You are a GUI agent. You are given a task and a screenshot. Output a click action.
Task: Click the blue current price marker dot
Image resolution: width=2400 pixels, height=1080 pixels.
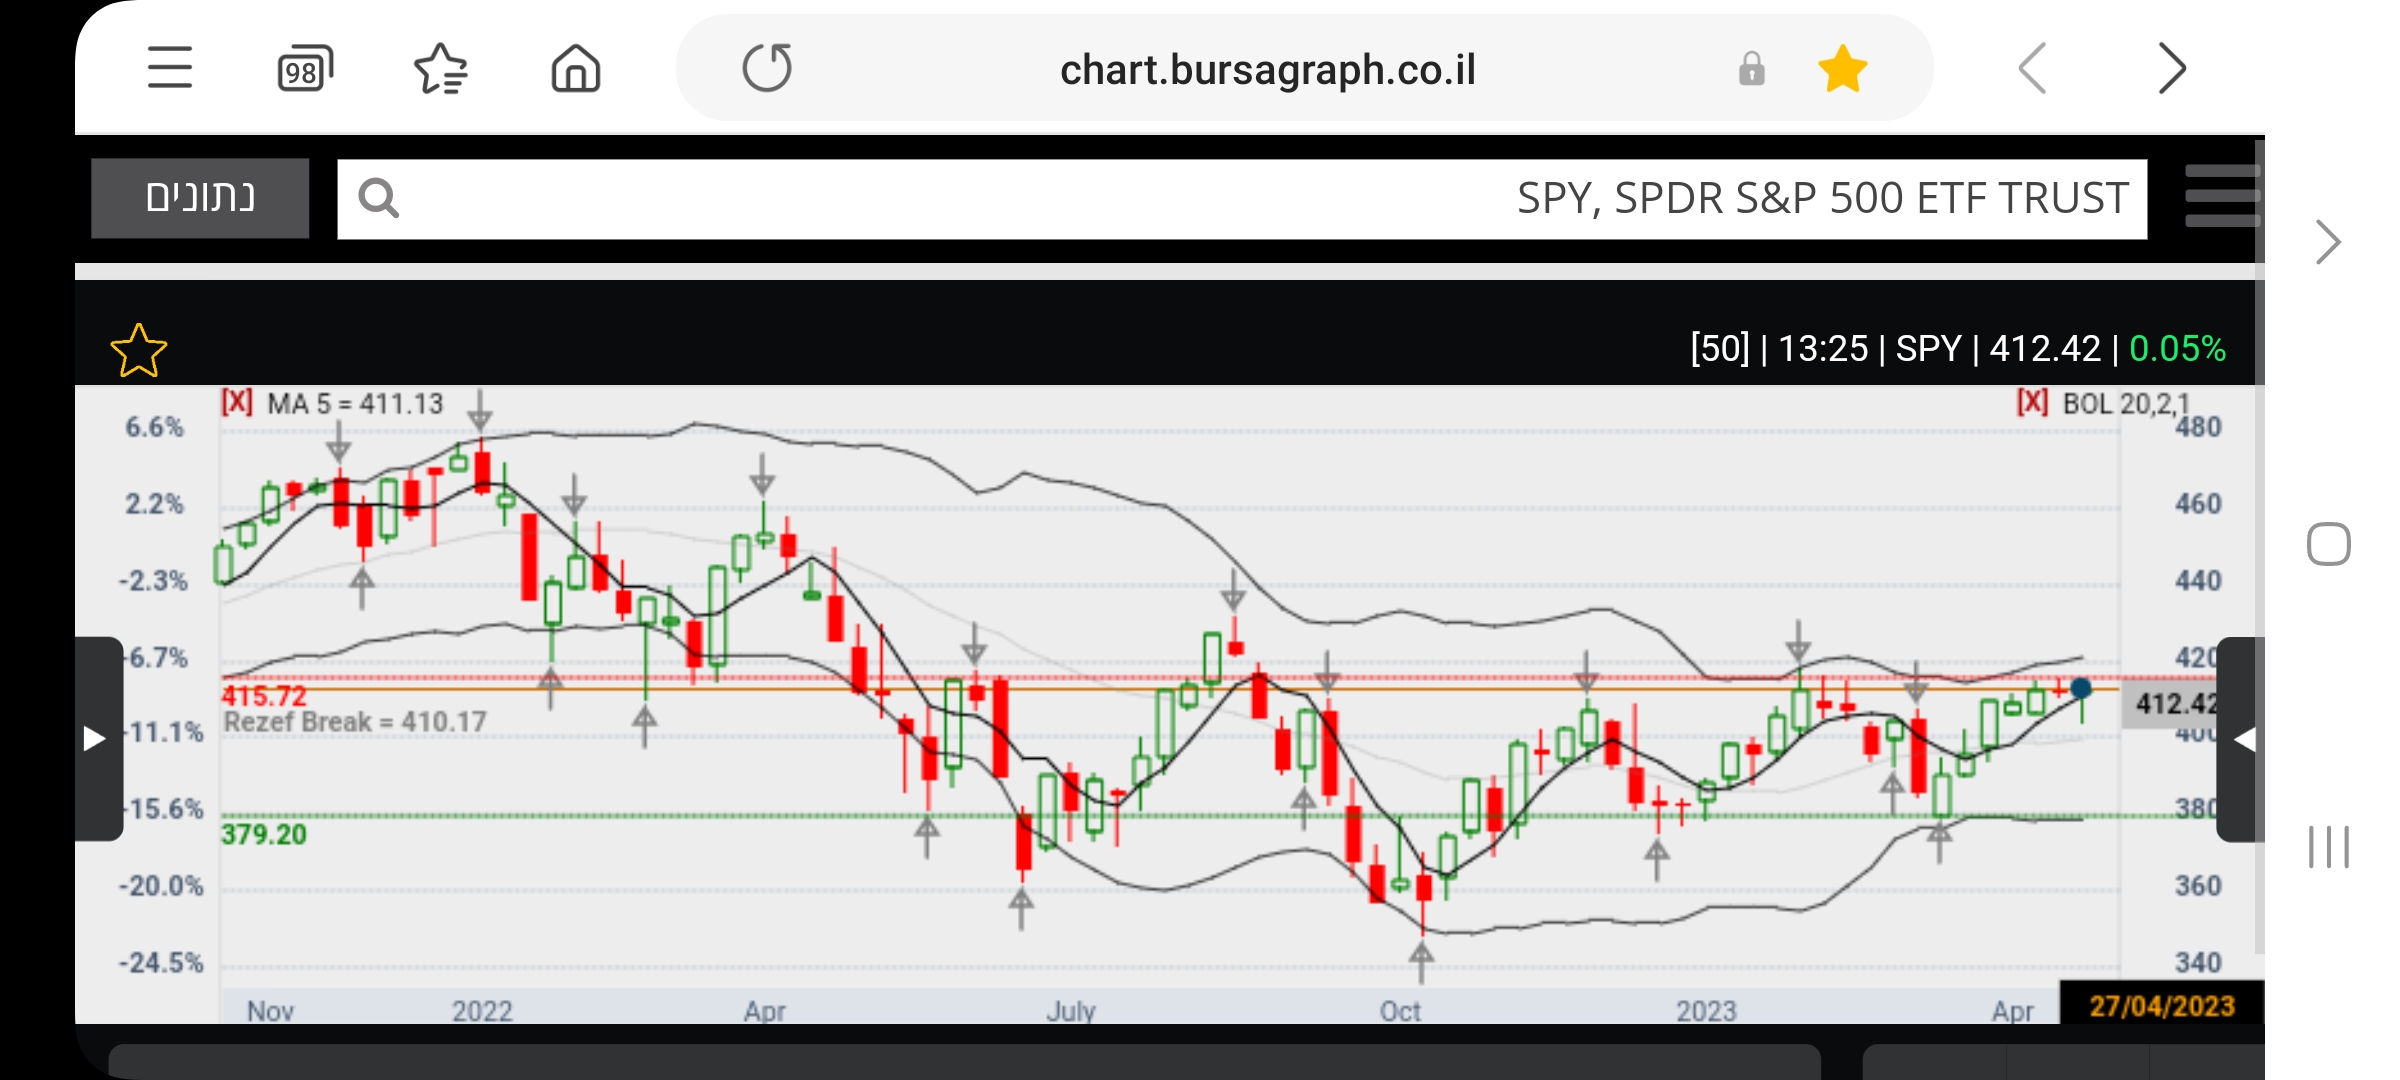click(2081, 688)
